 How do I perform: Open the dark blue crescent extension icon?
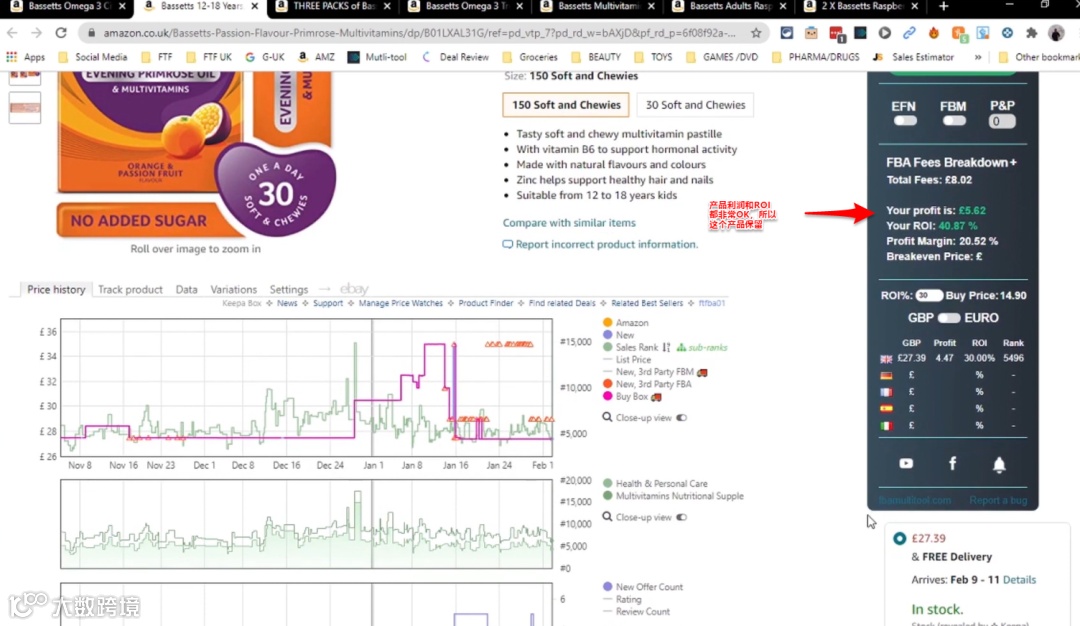[787, 32]
